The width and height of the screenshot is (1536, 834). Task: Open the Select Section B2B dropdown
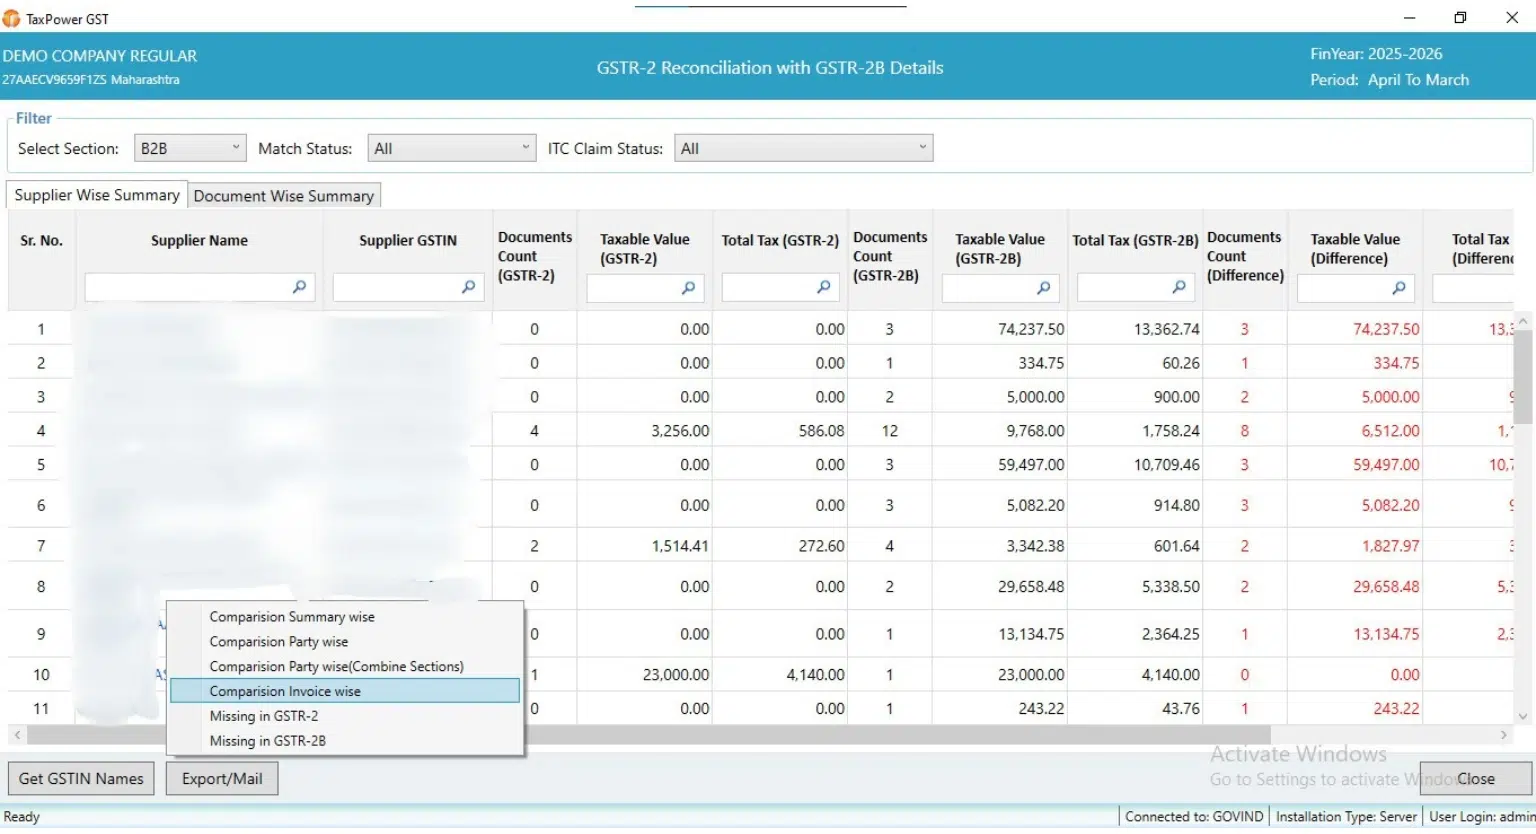pos(190,148)
